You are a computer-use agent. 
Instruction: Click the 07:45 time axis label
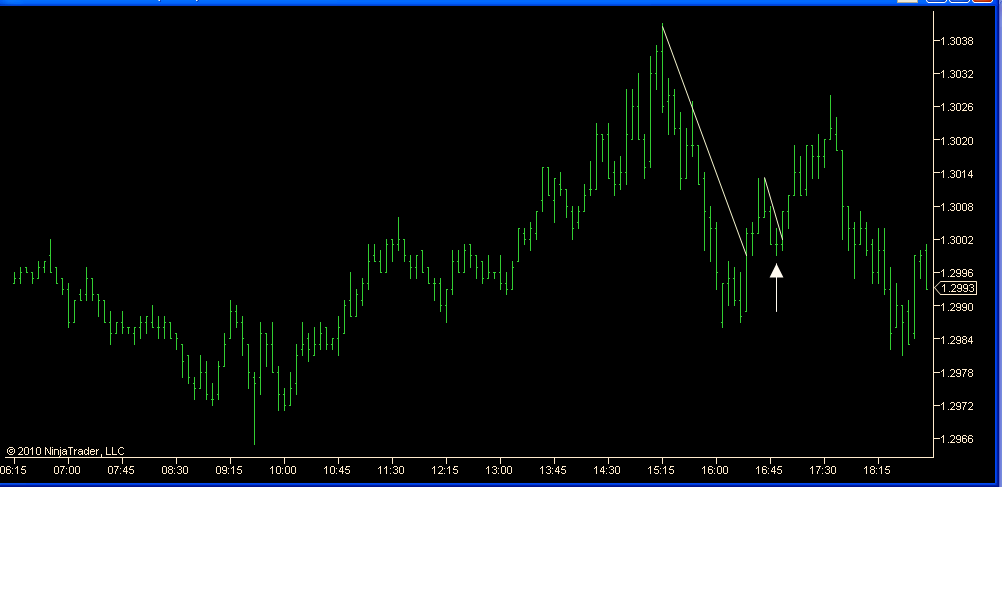pyautogui.click(x=121, y=470)
